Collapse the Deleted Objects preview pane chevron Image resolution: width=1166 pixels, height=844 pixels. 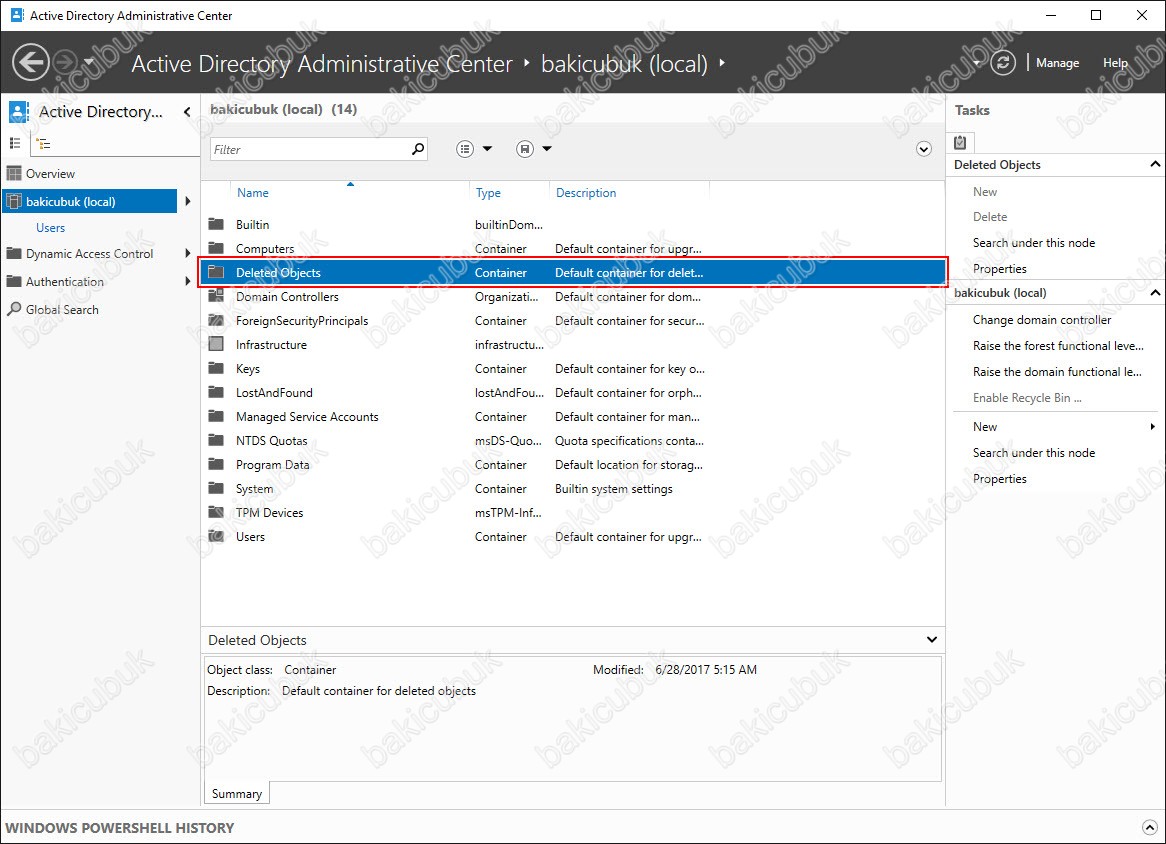932,640
